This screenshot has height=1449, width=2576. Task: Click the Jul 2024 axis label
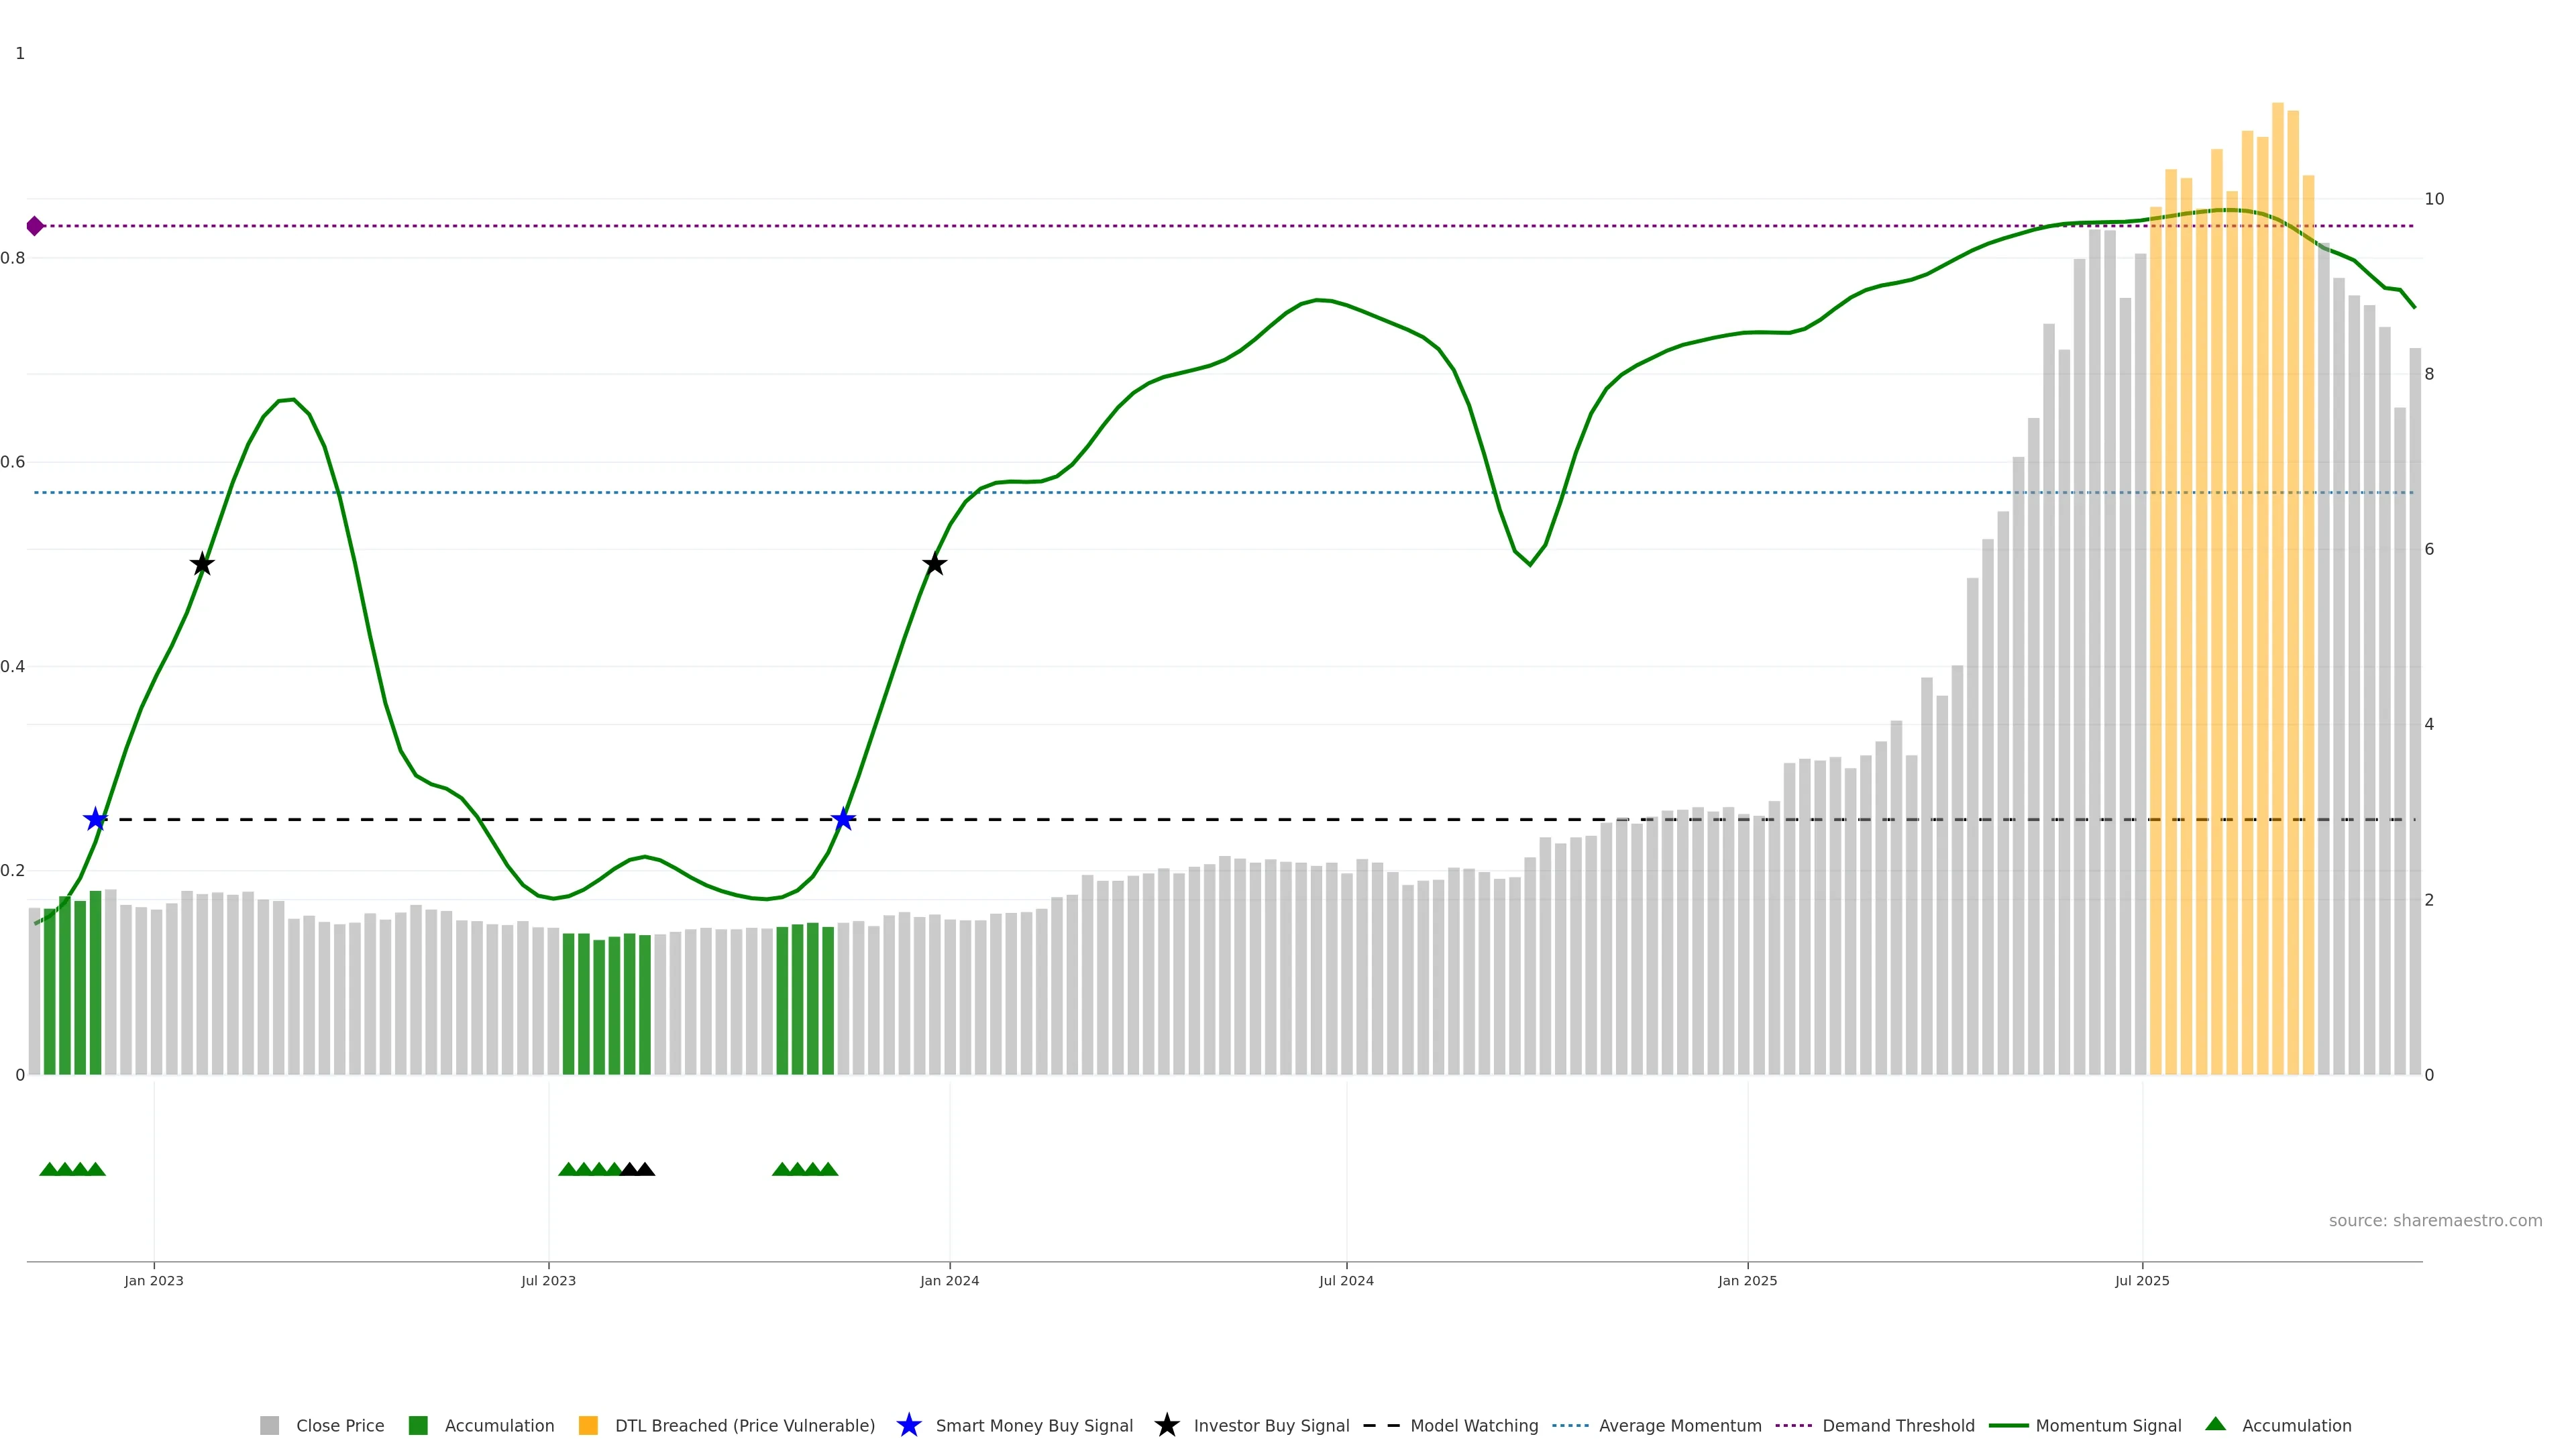[1346, 1280]
